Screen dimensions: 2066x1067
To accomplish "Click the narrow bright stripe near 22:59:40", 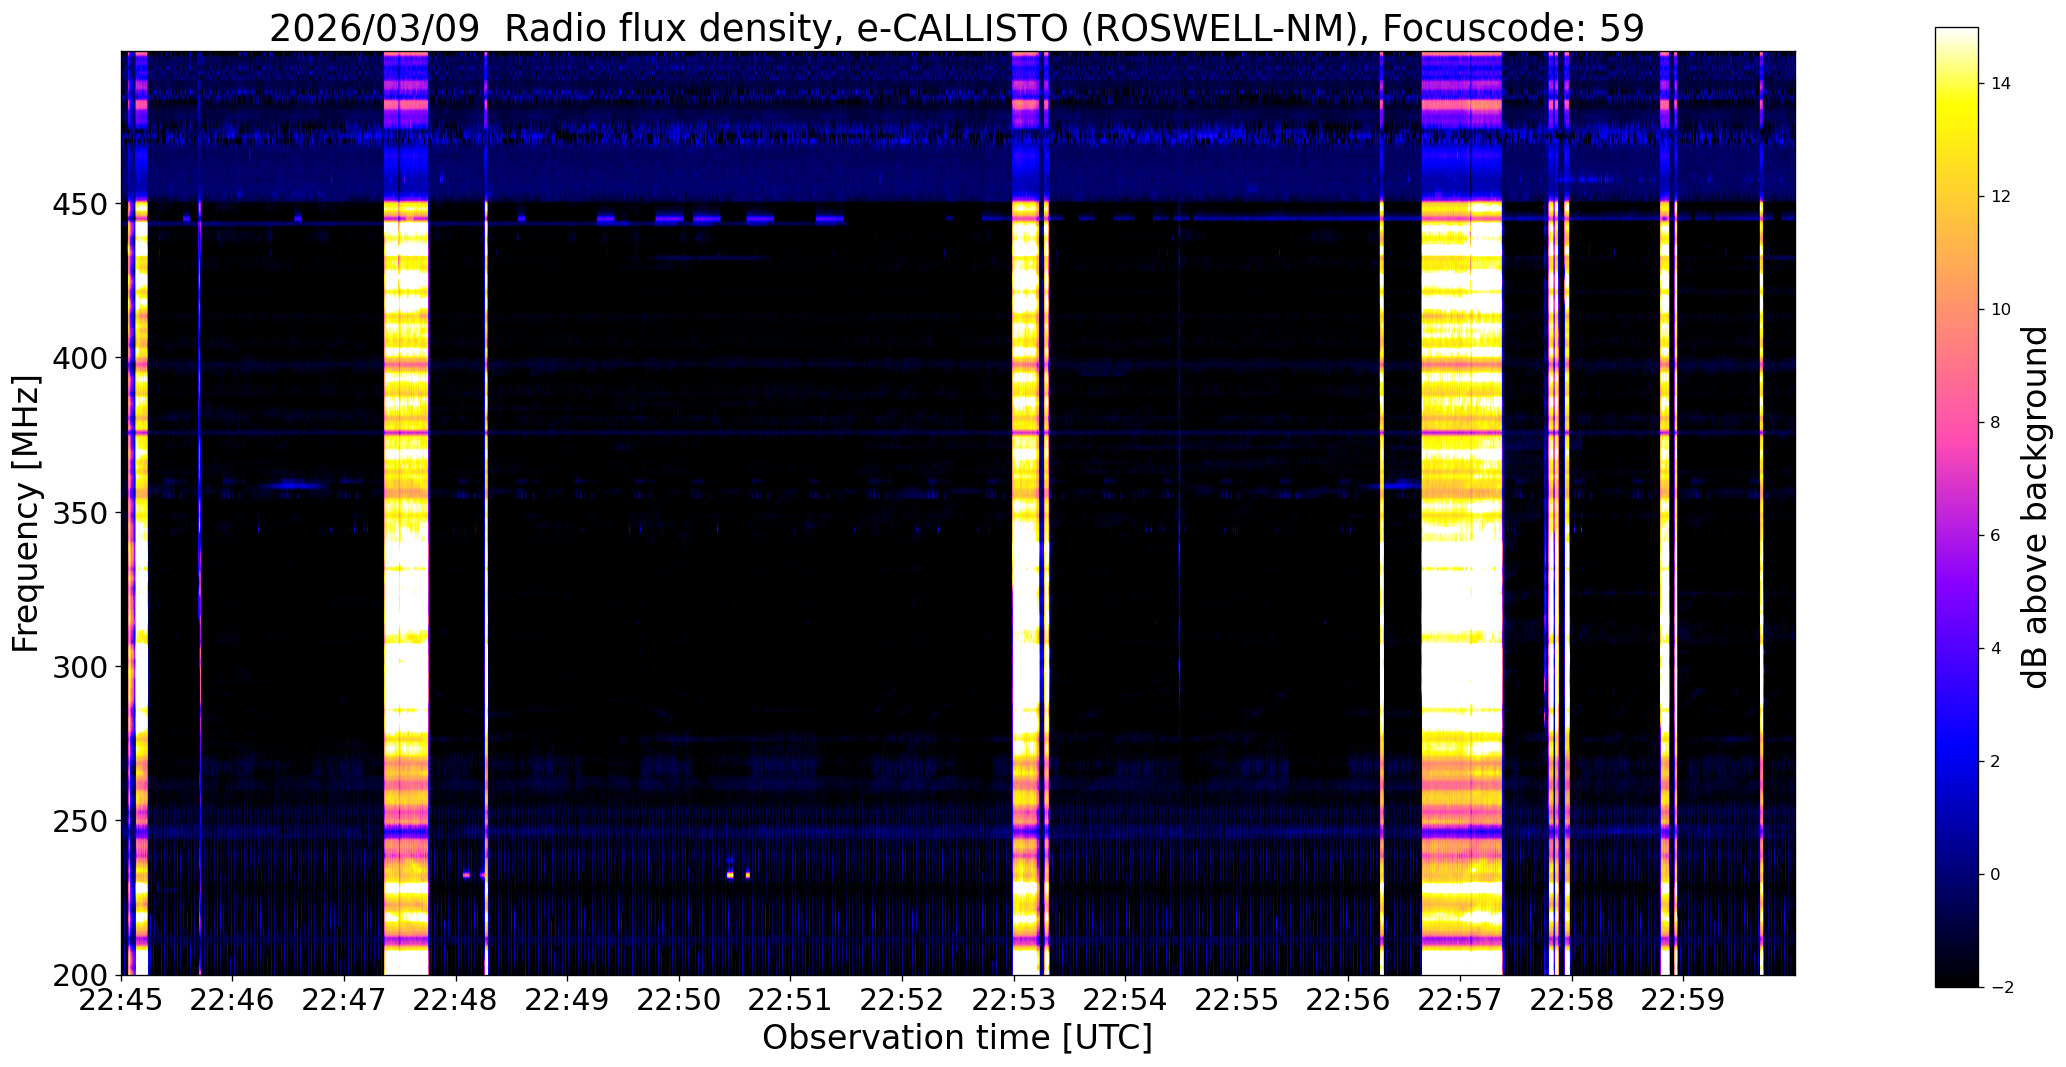I will coord(1762,513).
